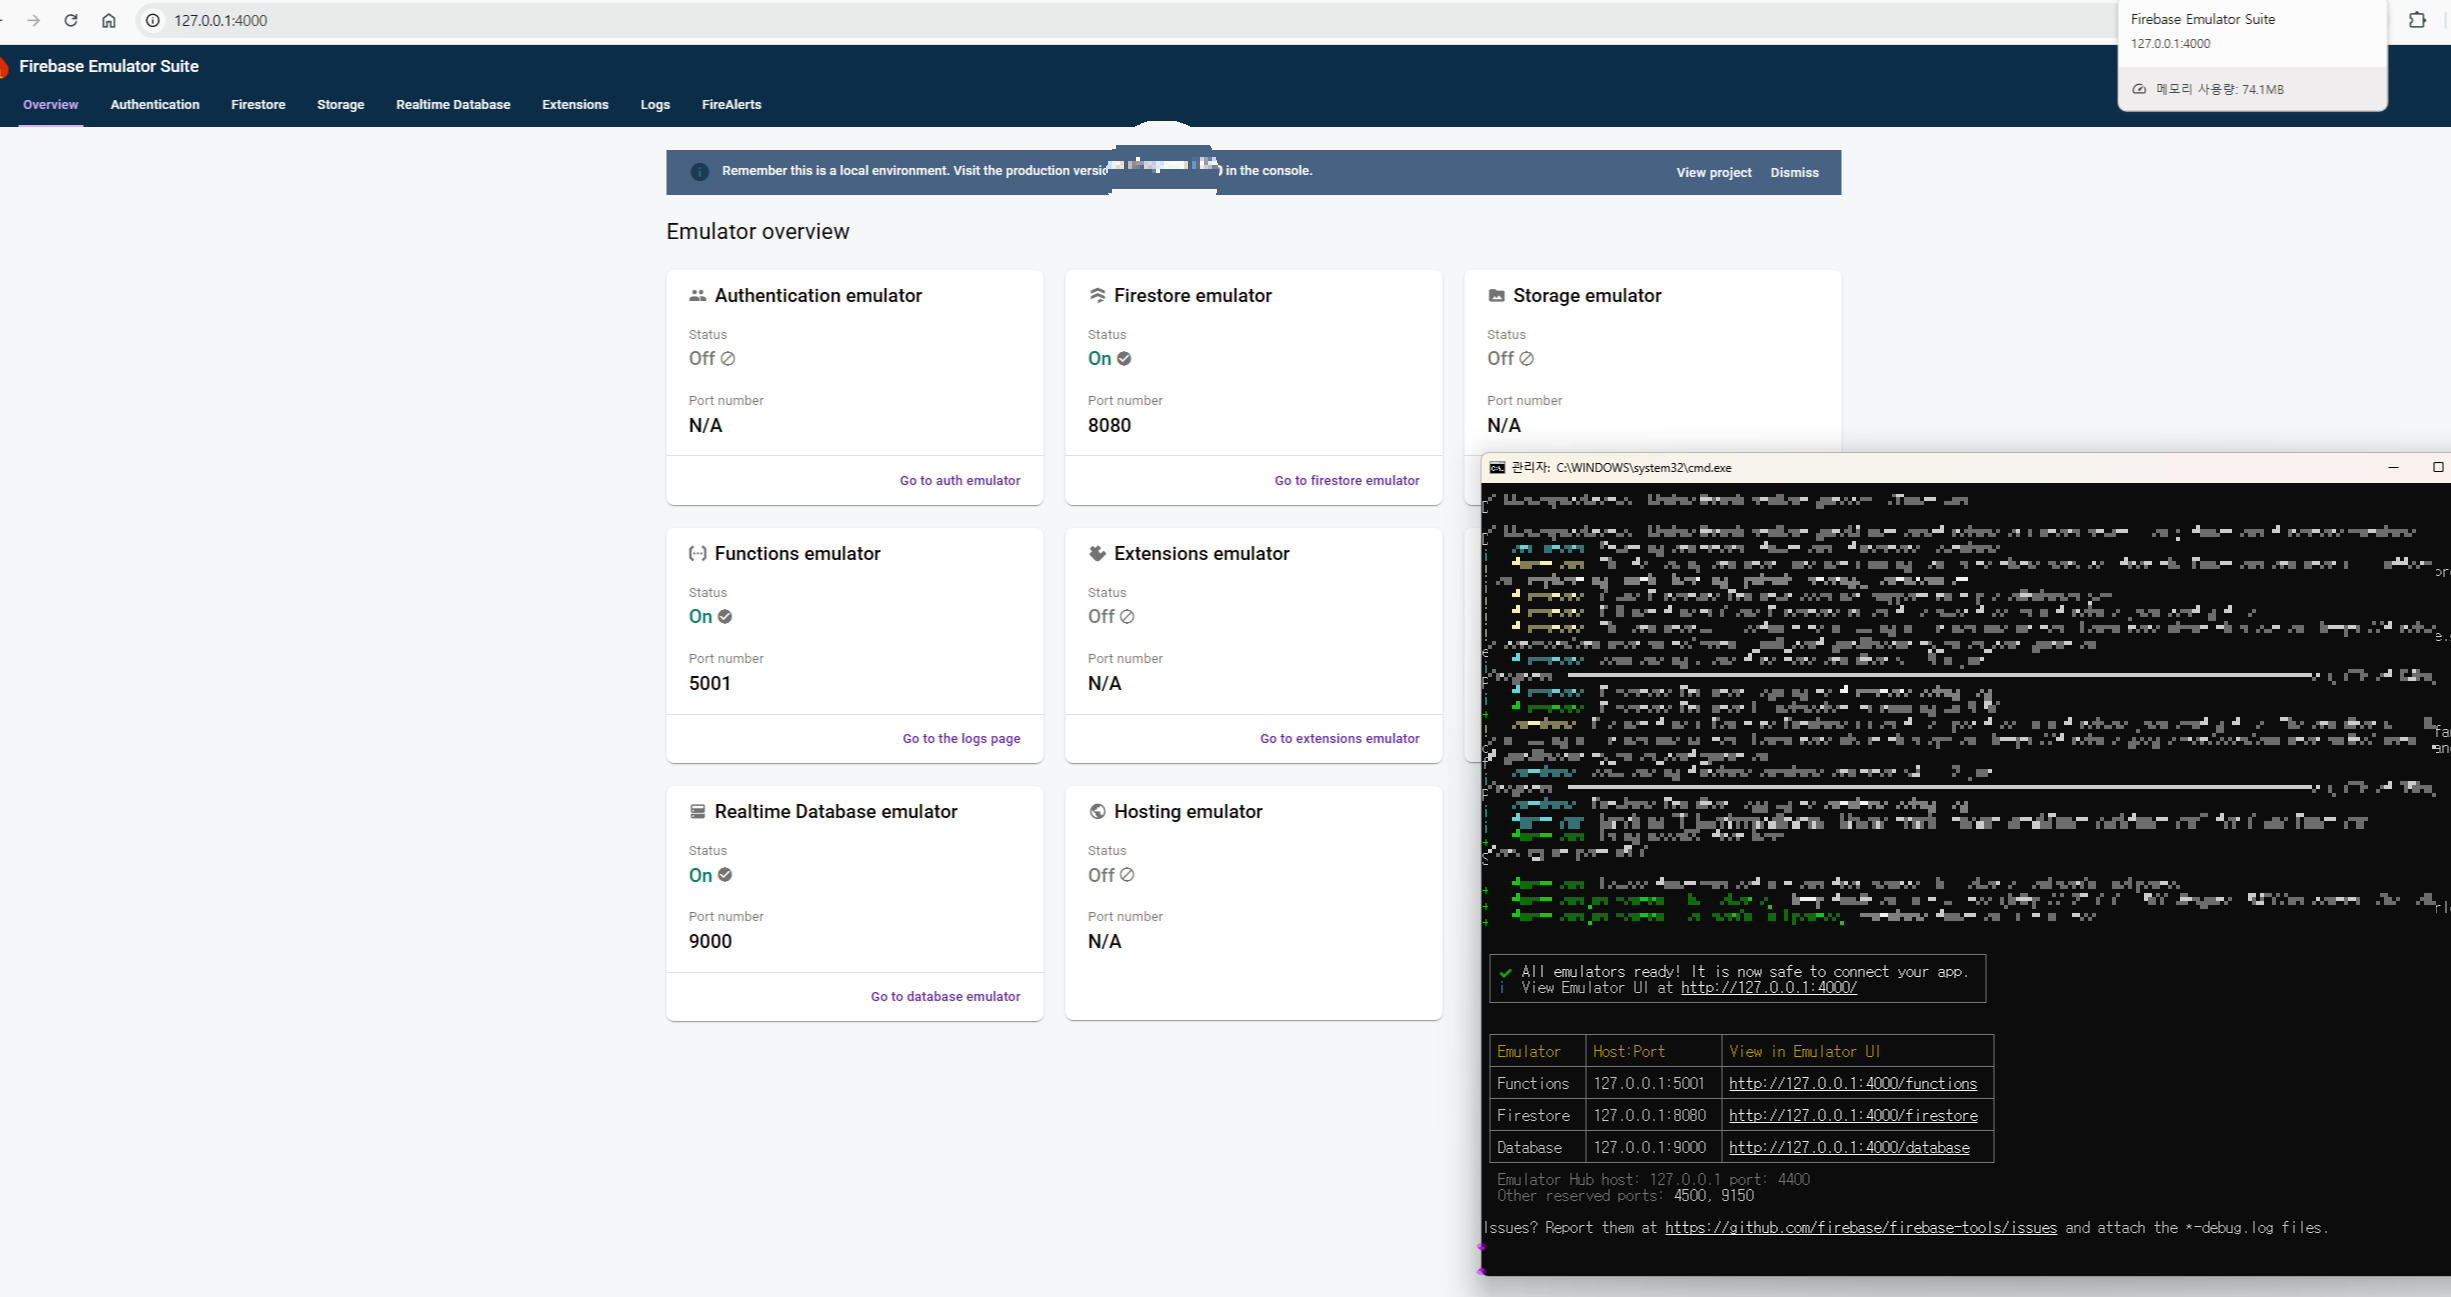Follow the Go to extensions emulator link
2451x1297 pixels.
pos(1339,738)
